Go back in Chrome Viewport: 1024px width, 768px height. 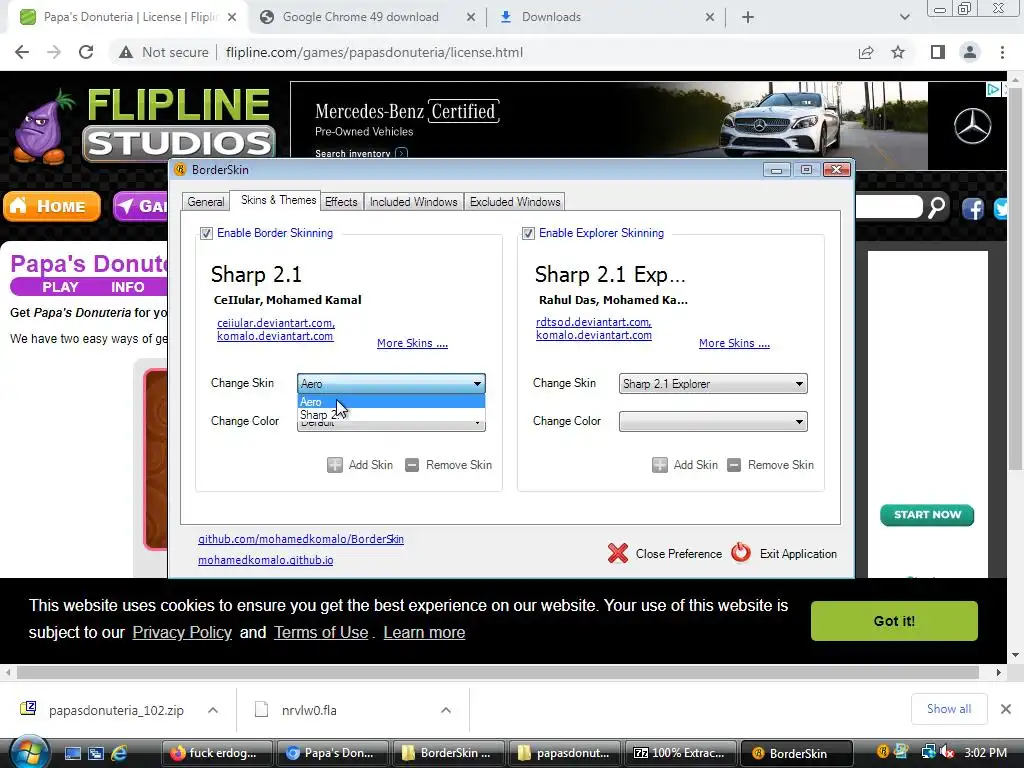[x=22, y=52]
